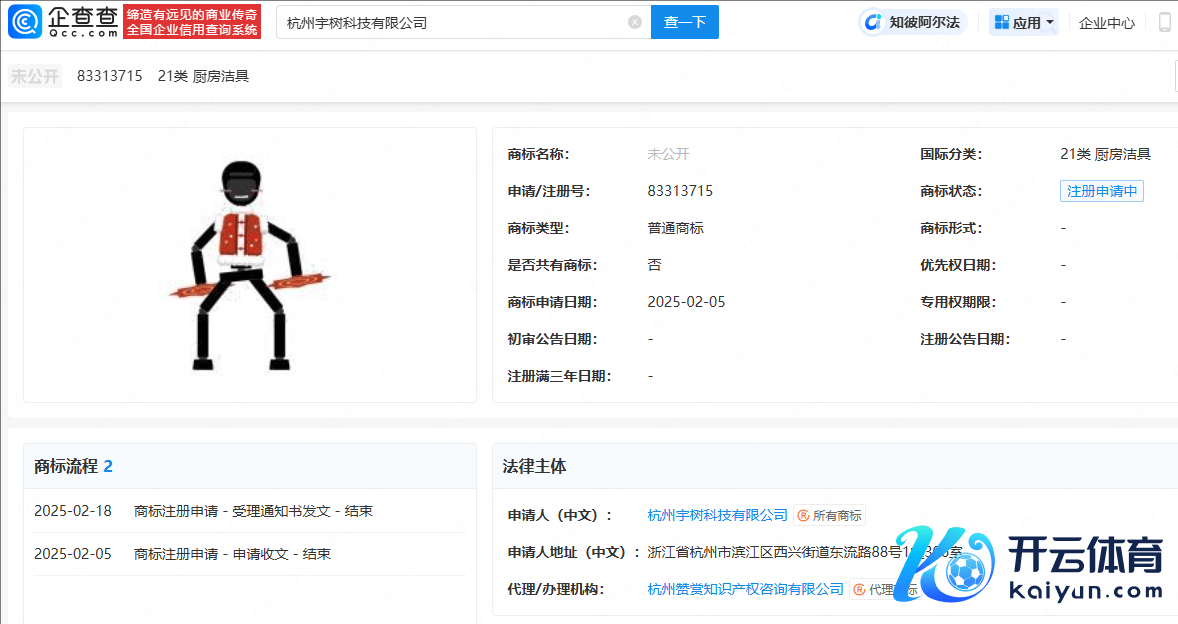Click the 企查查 Qcc.com logo
The image size is (1178, 624).
point(62,22)
